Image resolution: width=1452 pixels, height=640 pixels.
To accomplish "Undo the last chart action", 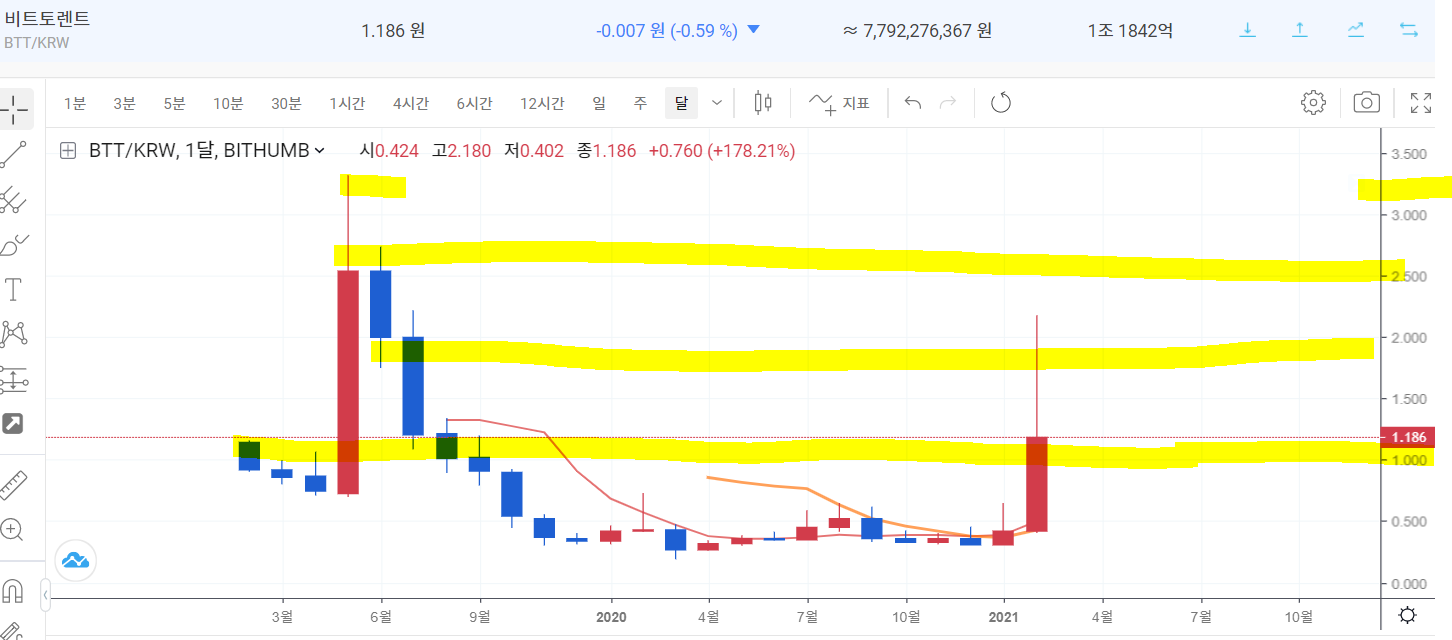I will (913, 102).
